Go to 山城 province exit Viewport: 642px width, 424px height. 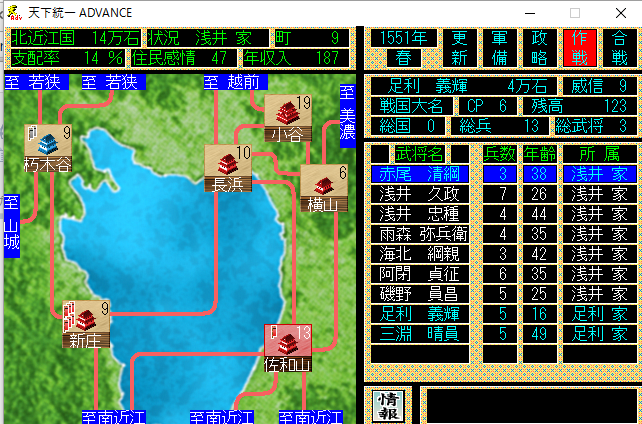12,226
